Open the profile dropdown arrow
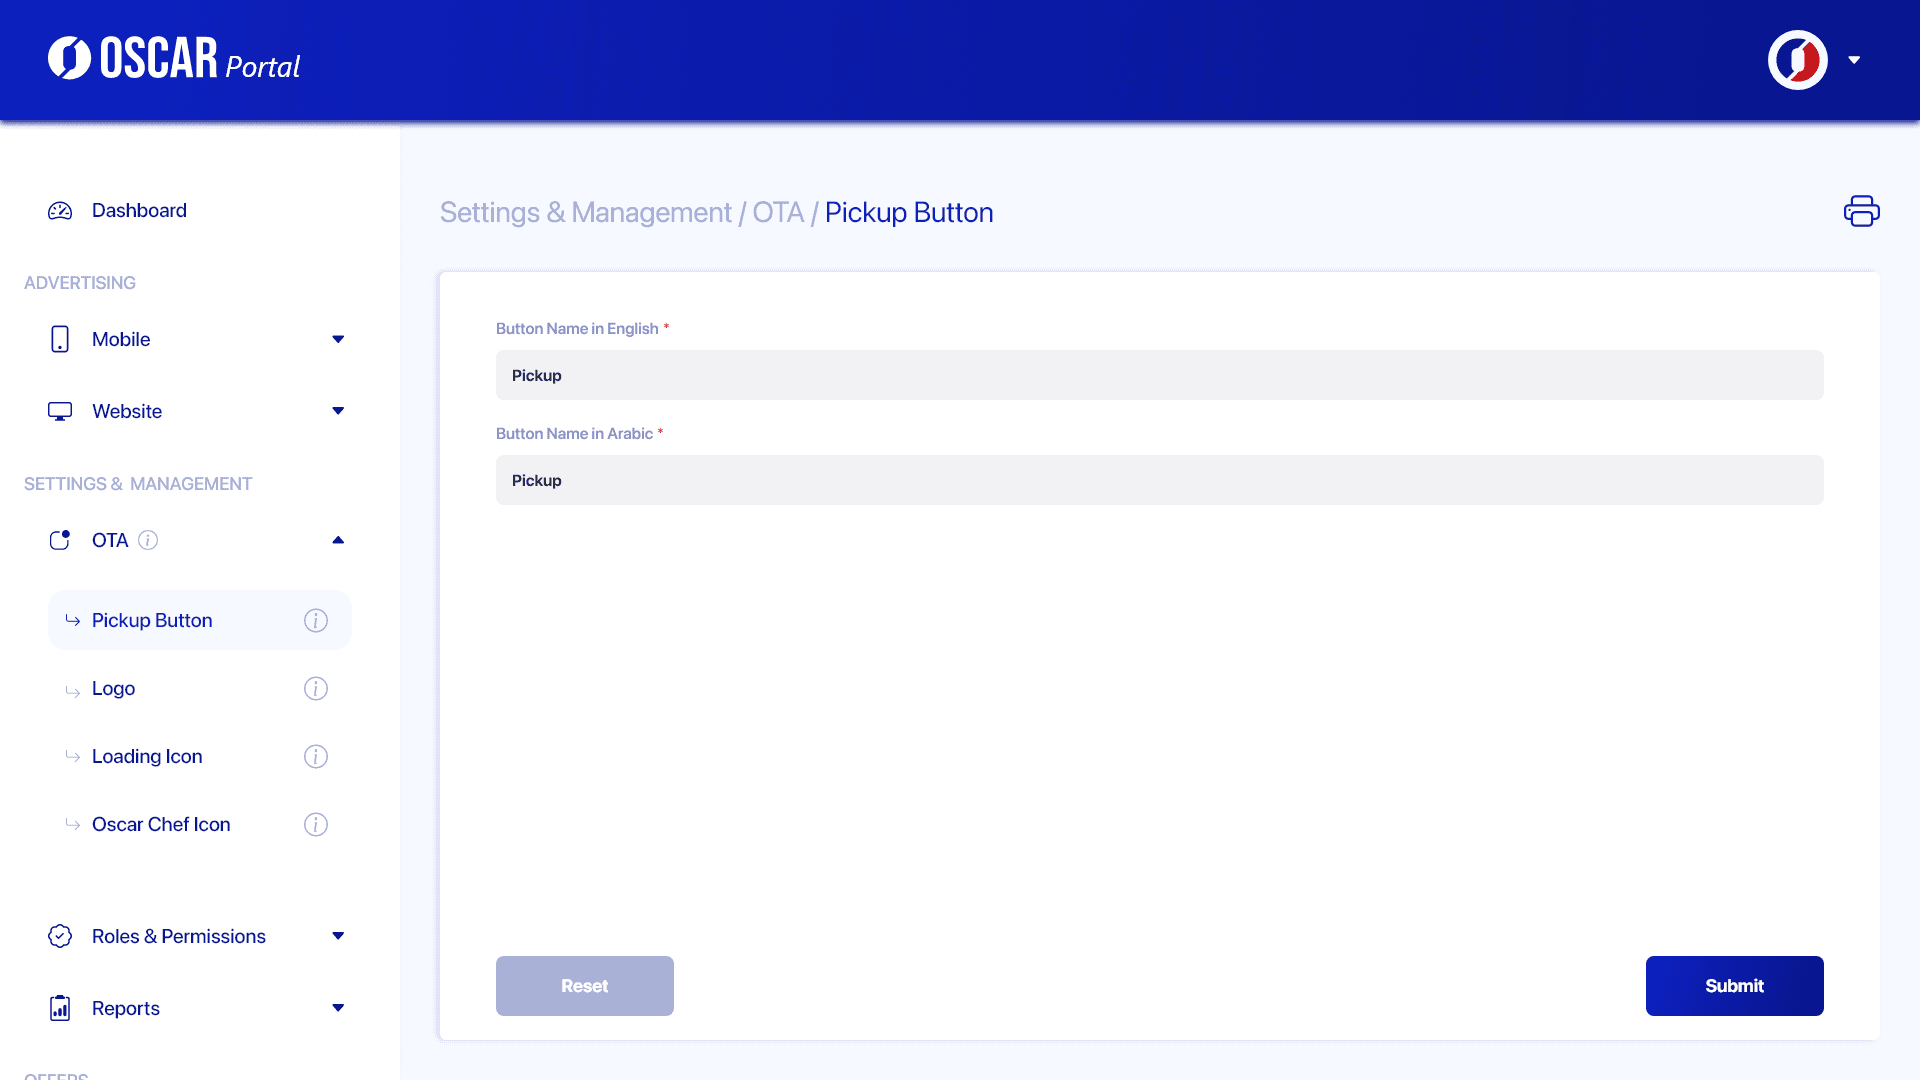 [x=1854, y=60]
